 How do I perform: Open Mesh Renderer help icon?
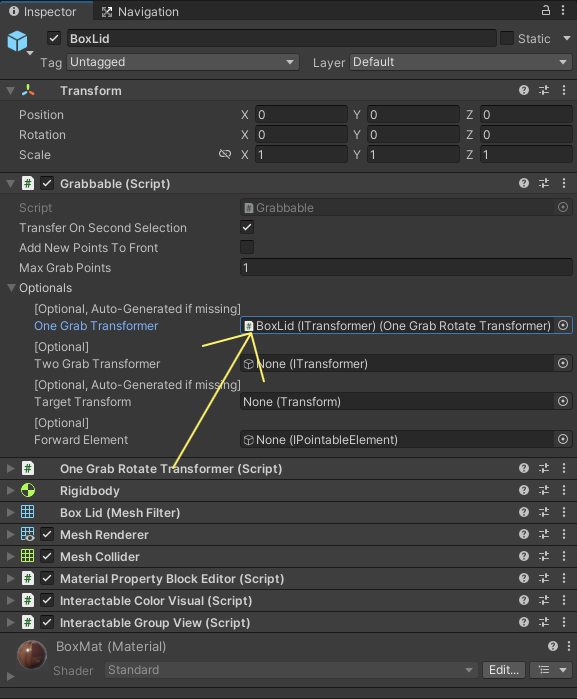(x=524, y=534)
